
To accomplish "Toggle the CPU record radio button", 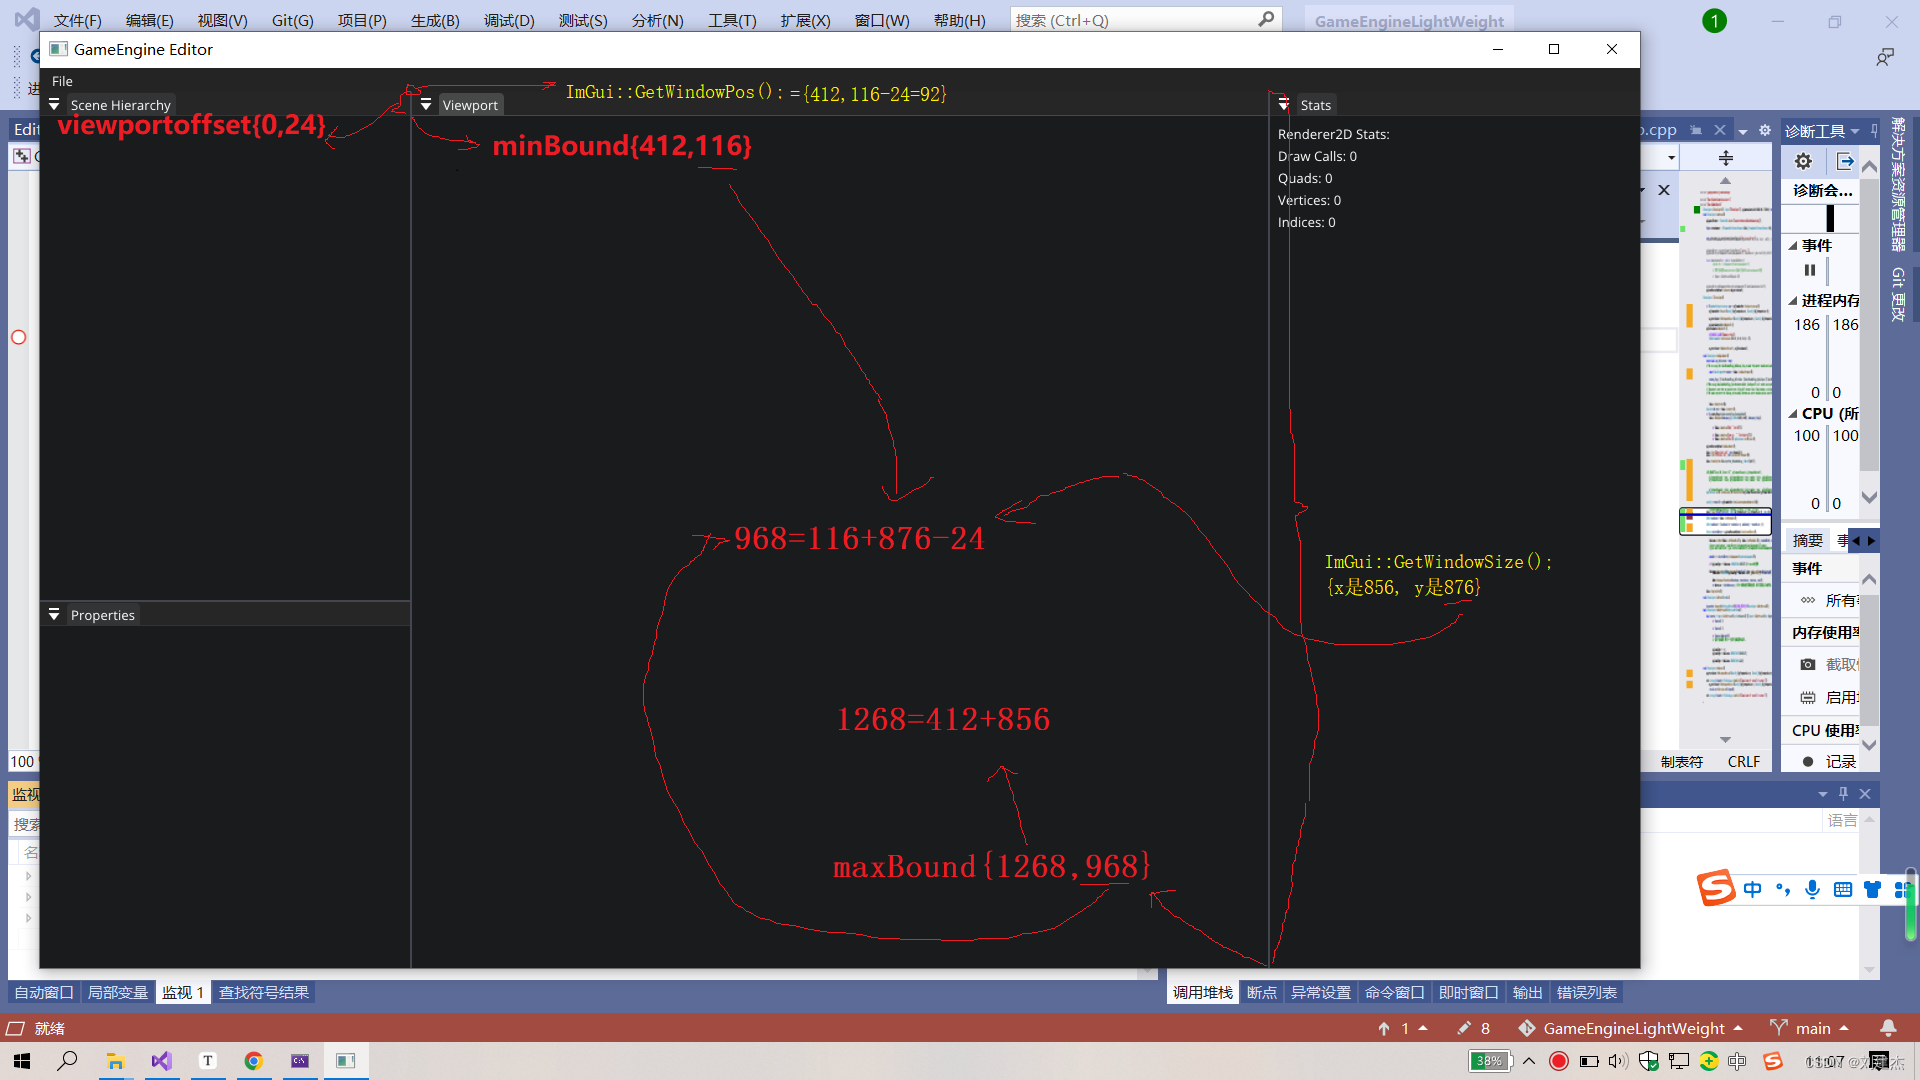I will (1808, 762).
